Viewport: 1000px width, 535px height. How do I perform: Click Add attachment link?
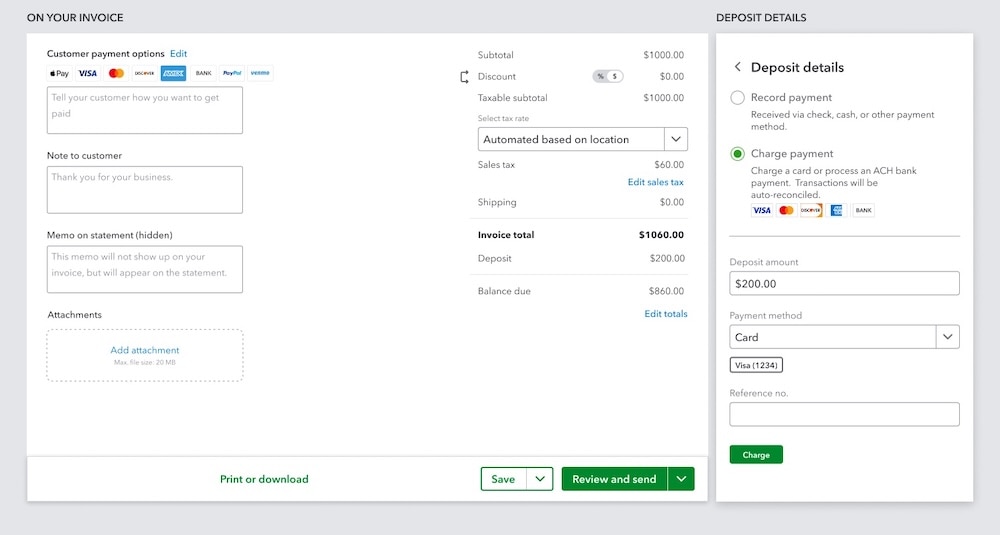[x=145, y=350]
